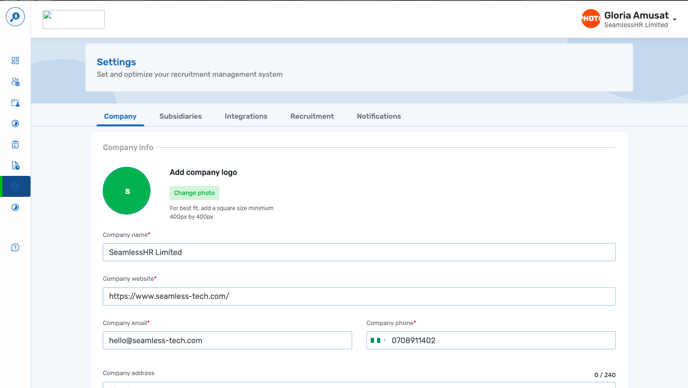Screen dimensions: 688x388
Task: Open the dashboard grid icon in sidebar
Action: pyautogui.click(x=15, y=61)
